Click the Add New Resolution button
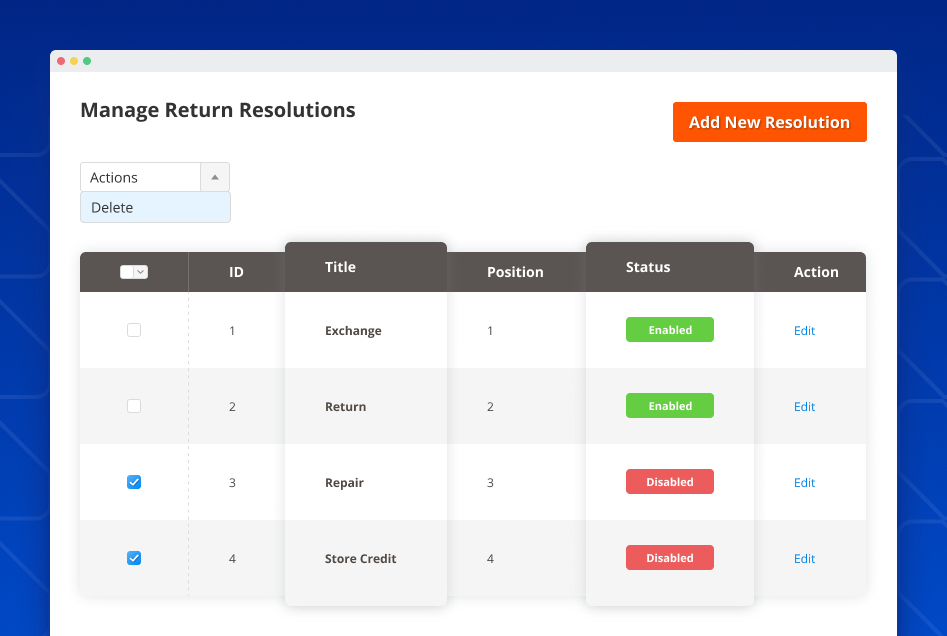 769,121
